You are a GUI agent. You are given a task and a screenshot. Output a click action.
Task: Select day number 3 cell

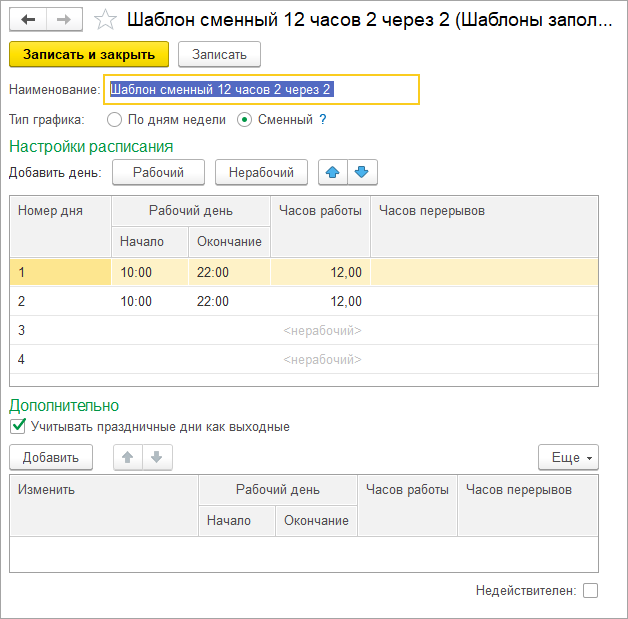[x=60, y=330]
